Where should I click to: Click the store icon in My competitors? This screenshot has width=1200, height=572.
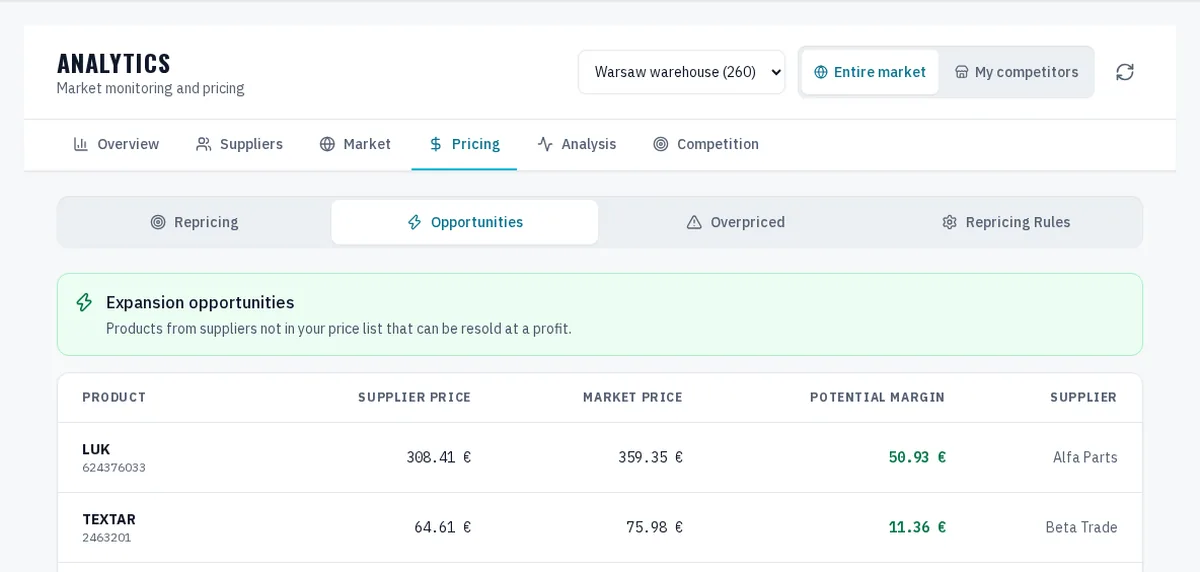click(x=962, y=72)
